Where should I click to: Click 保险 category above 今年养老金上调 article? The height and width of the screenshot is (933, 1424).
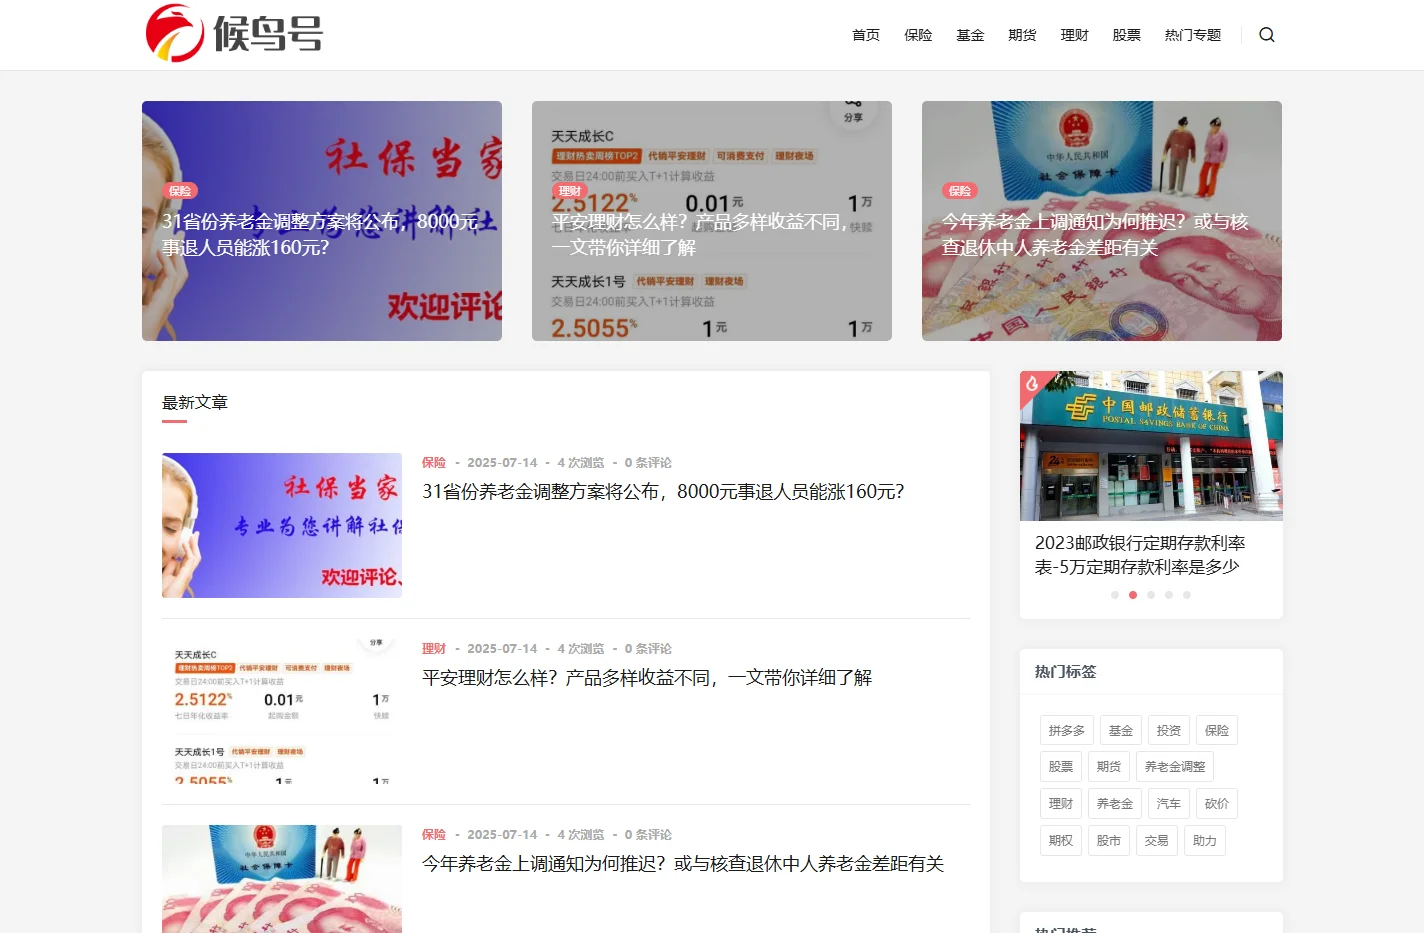click(x=434, y=834)
